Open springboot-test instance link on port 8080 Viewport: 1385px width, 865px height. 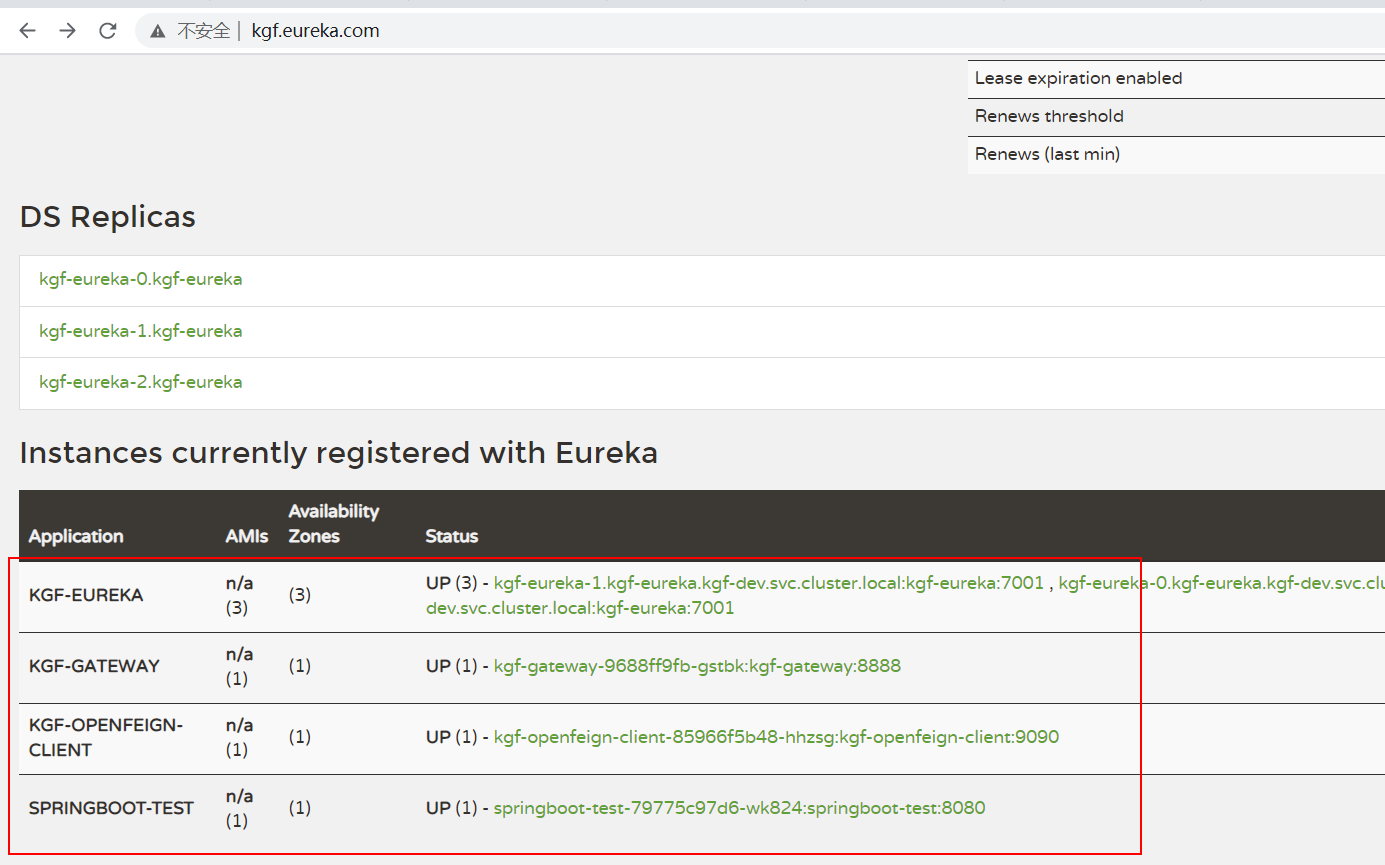coord(739,808)
